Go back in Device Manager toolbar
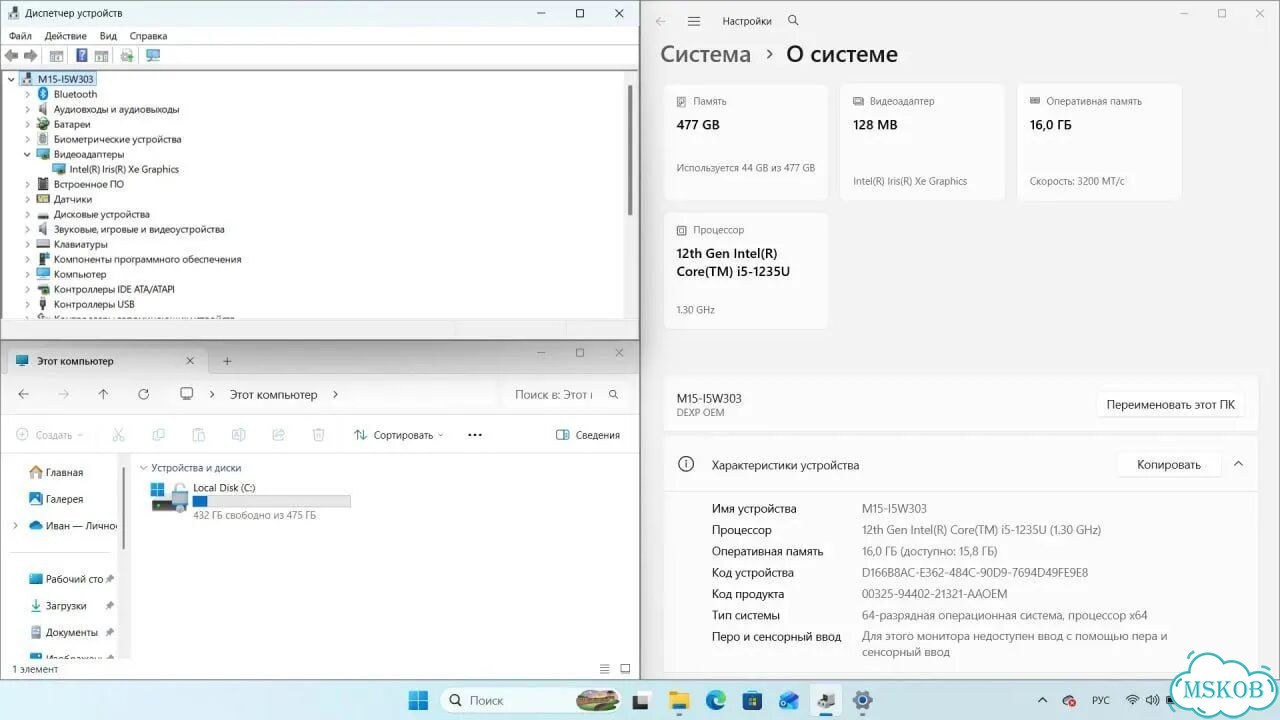 point(11,56)
